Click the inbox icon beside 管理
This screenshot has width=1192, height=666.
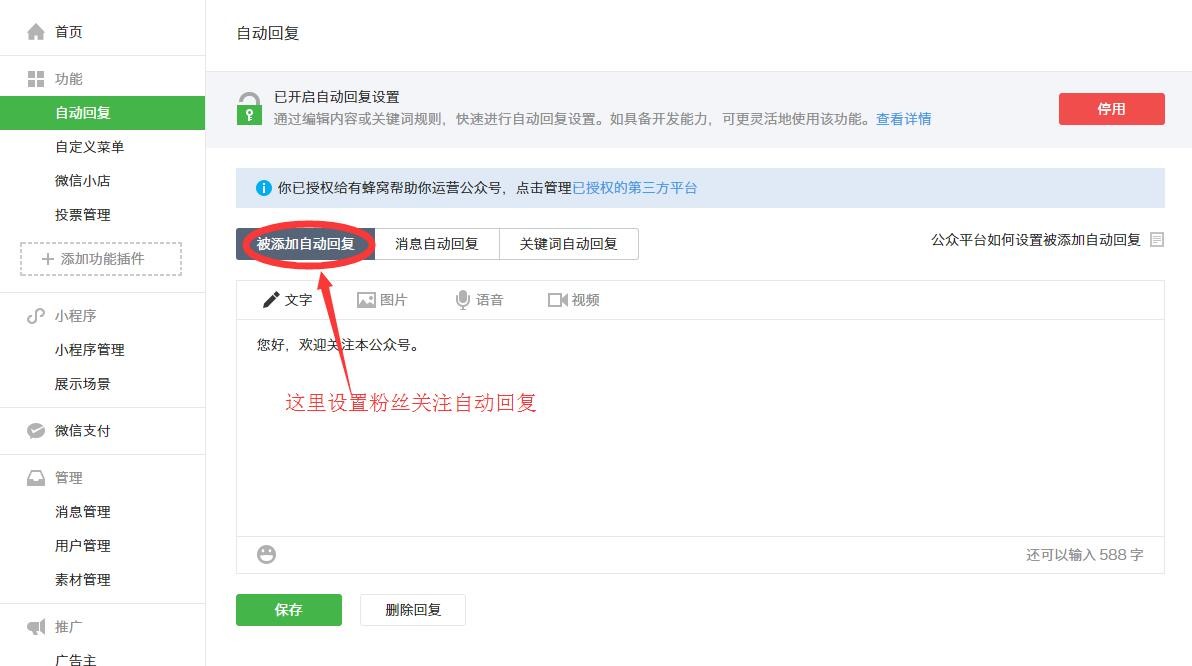click(36, 477)
